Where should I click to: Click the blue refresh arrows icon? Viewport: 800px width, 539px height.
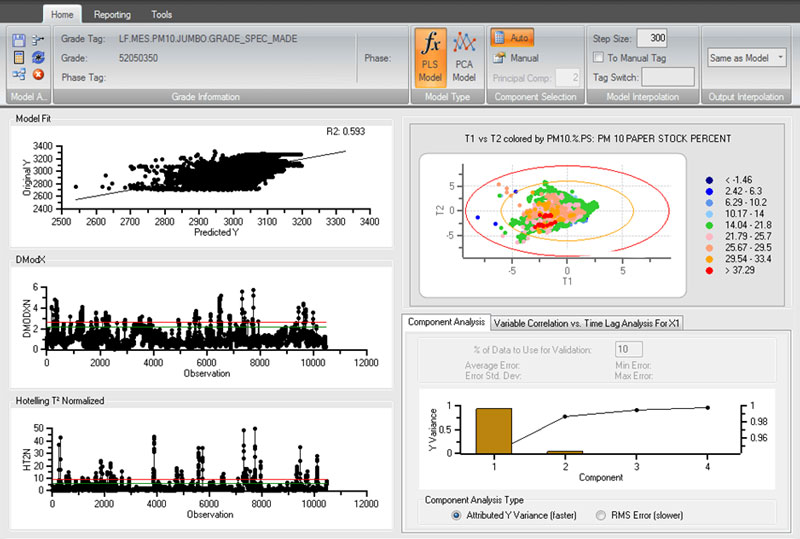tap(38, 57)
